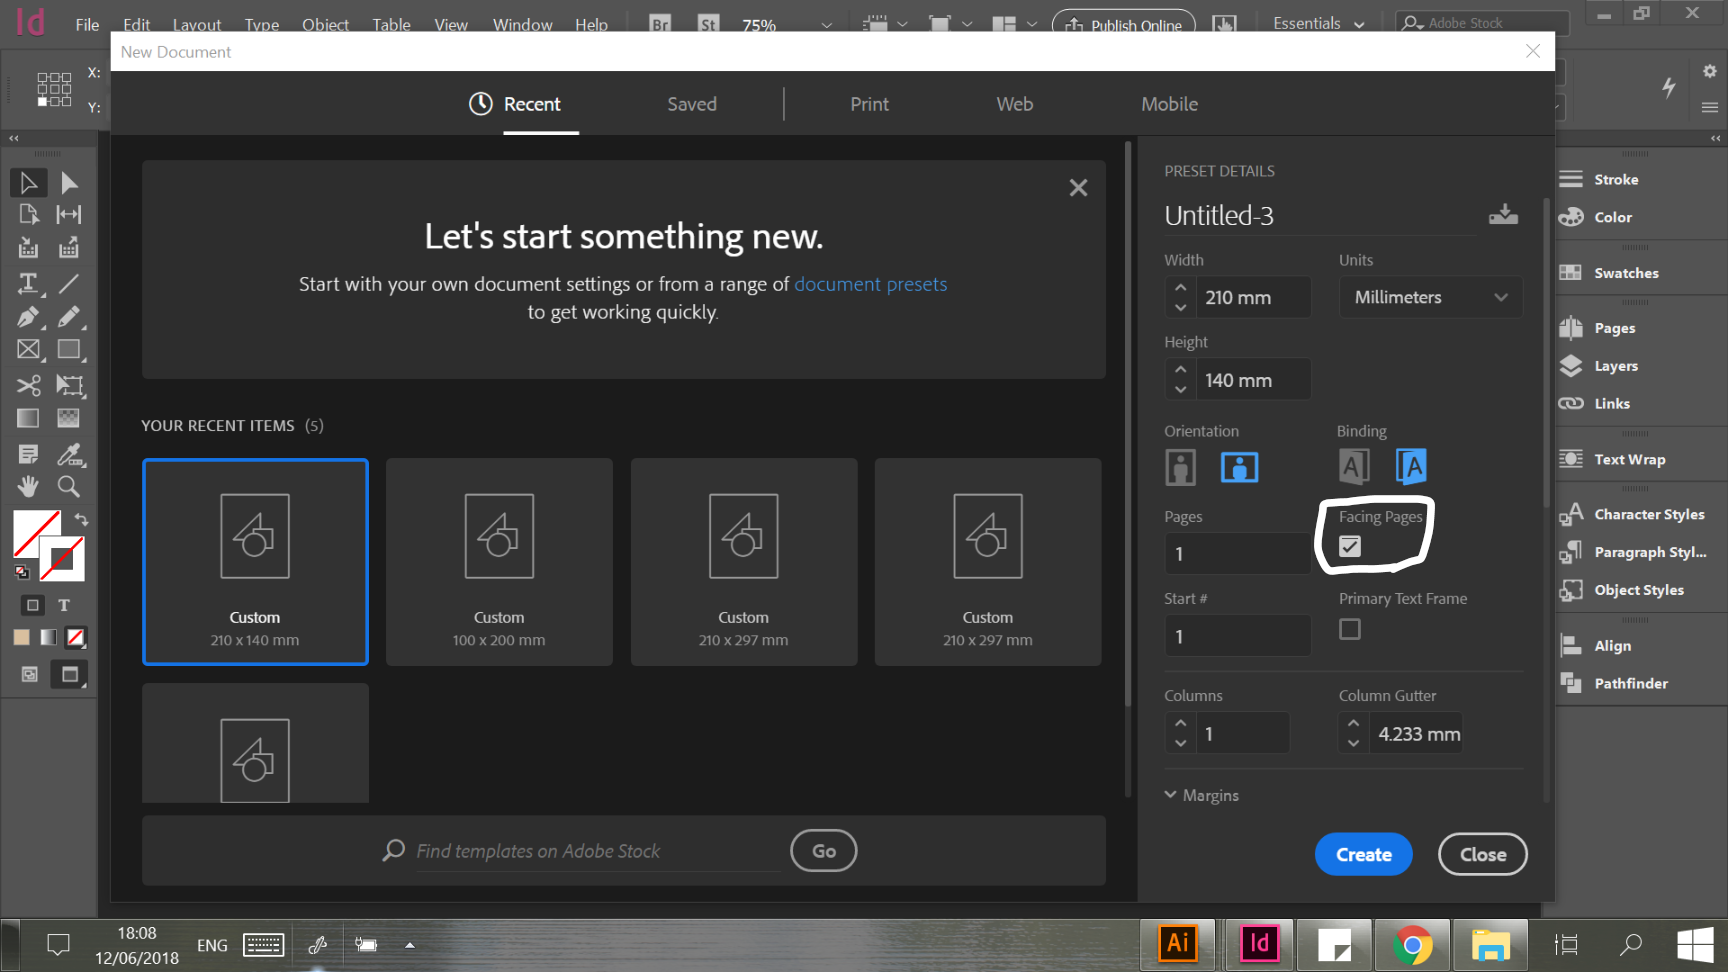Choose landscape orientation
This screenshot has height=972, width=1728.
tap(1240, 467)
